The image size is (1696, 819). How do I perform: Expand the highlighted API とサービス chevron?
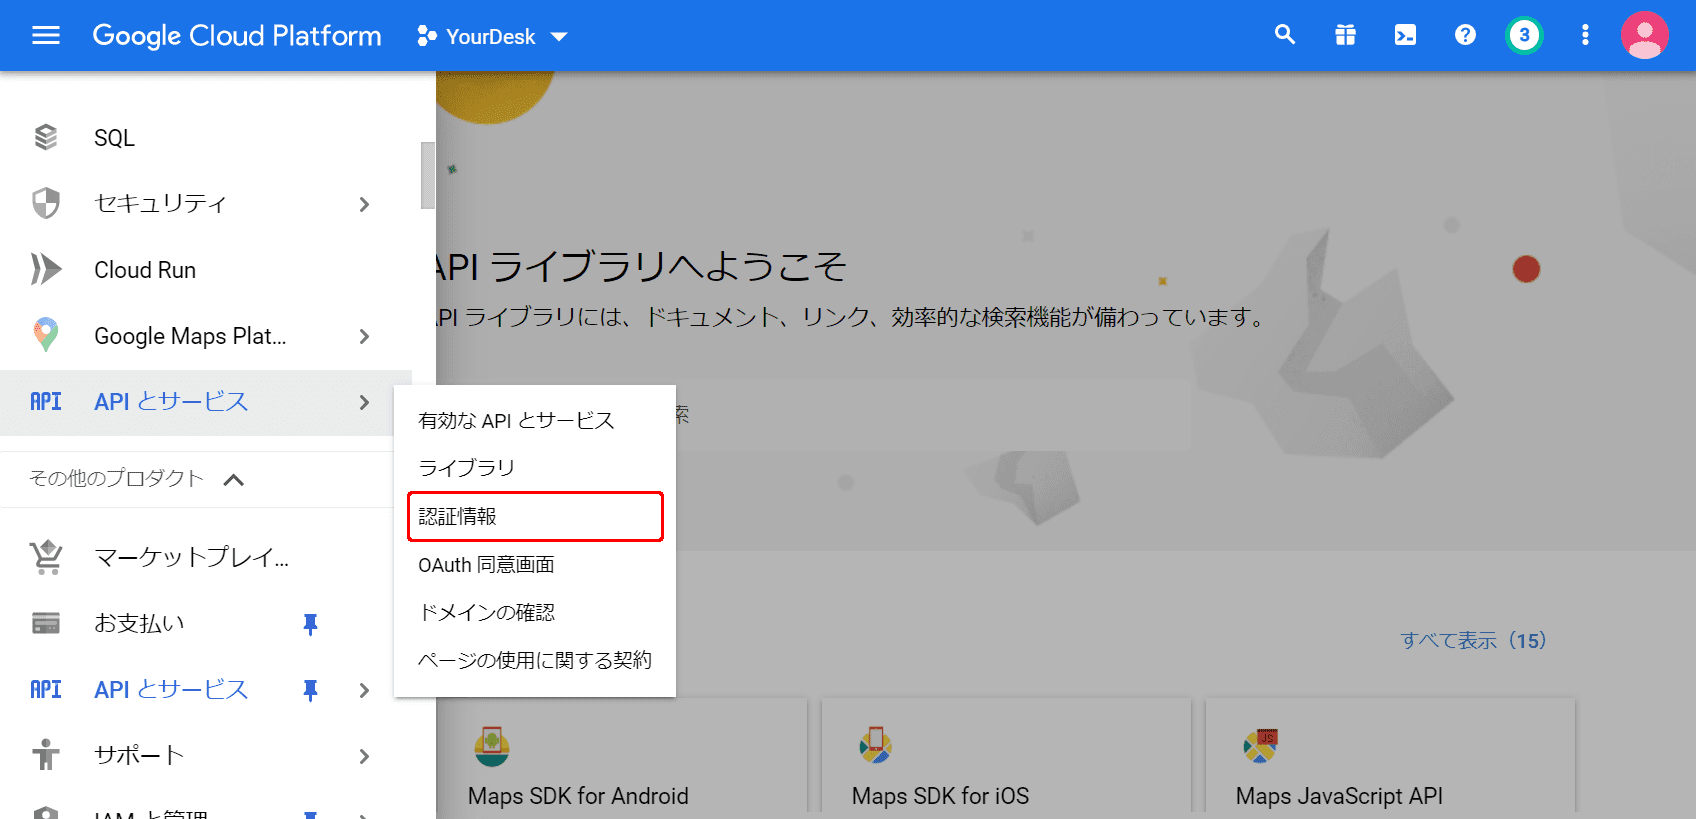point(364,402)
